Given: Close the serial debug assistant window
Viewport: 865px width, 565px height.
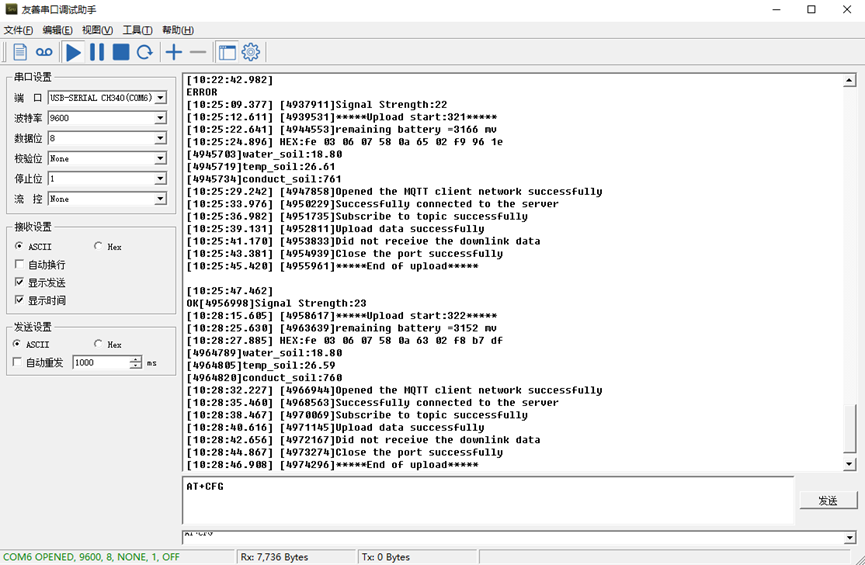Looking at the screenshot, I should pos(847,9).
